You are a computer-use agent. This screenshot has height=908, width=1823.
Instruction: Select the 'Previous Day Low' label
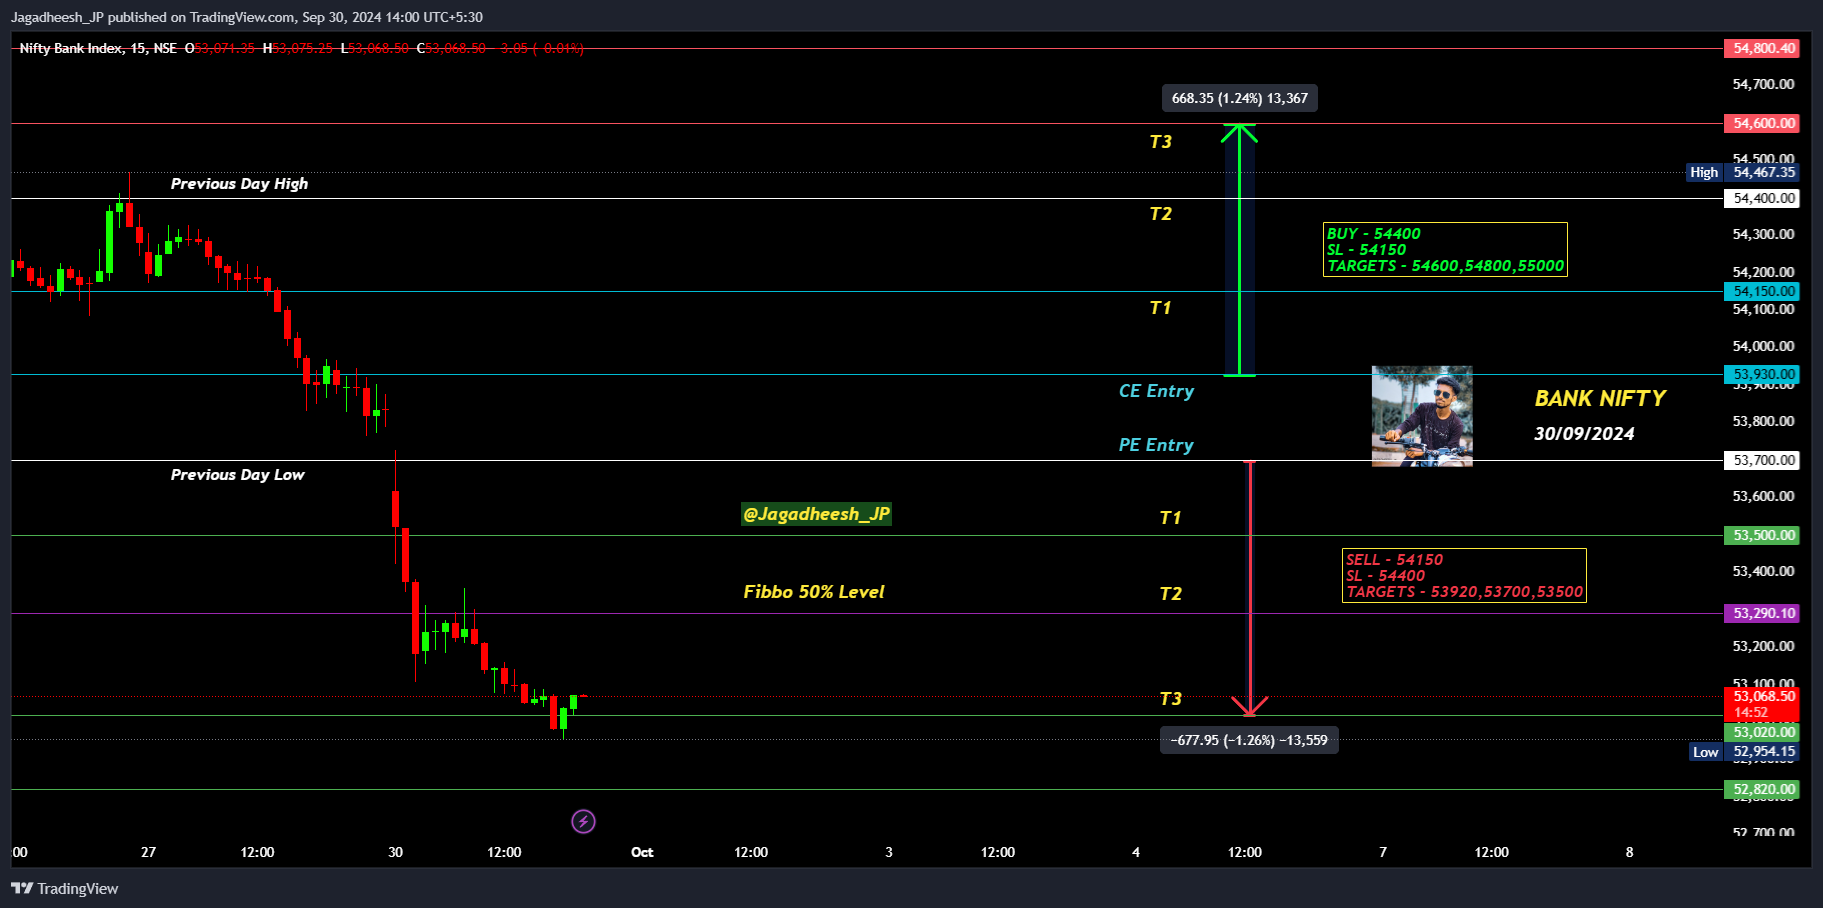click(237, 474)
